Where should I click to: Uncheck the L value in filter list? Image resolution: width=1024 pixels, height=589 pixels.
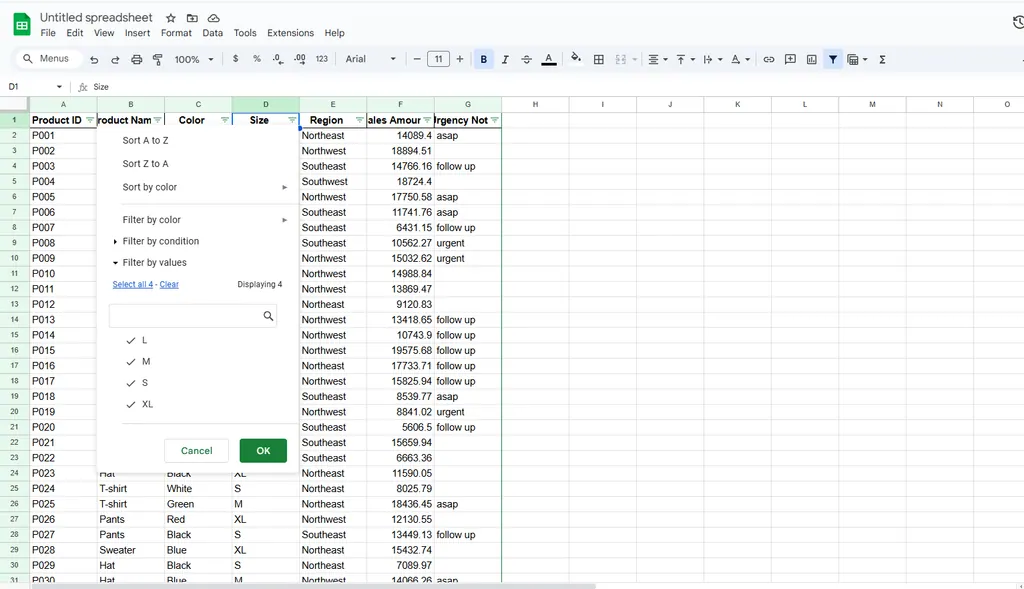click(x=131, y=340)
